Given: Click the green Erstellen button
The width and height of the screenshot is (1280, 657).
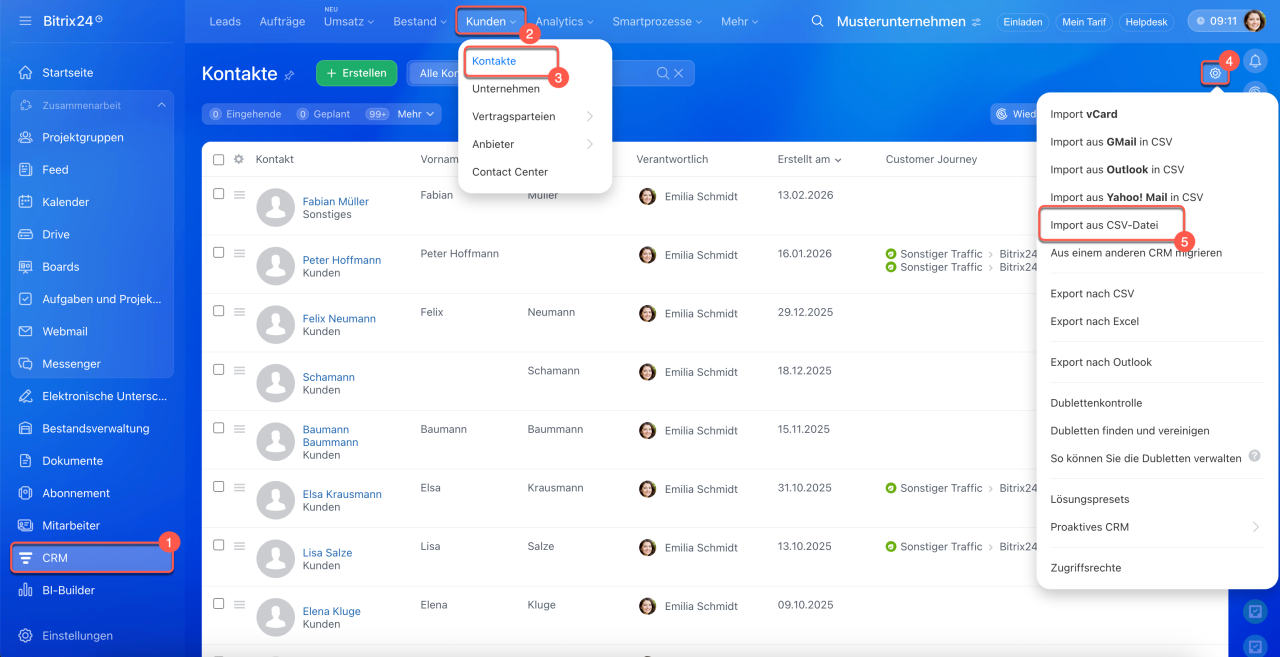Looking at the screenshot, I should 356,73.
